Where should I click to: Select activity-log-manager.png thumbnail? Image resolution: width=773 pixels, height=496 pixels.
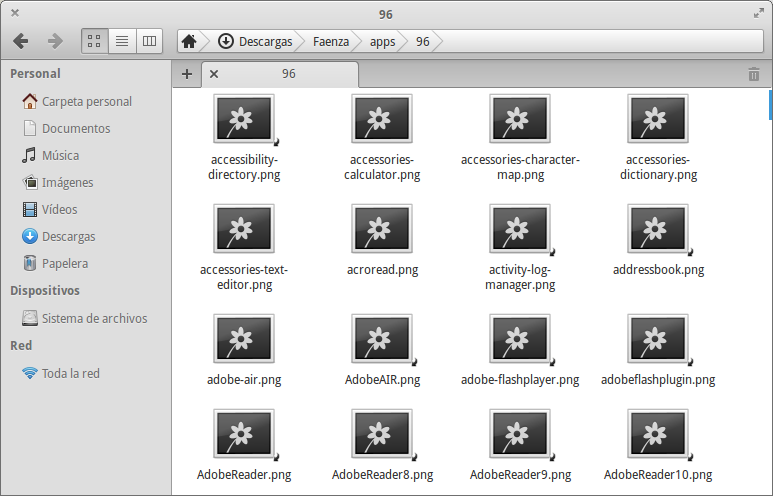[x=520, y=229]
